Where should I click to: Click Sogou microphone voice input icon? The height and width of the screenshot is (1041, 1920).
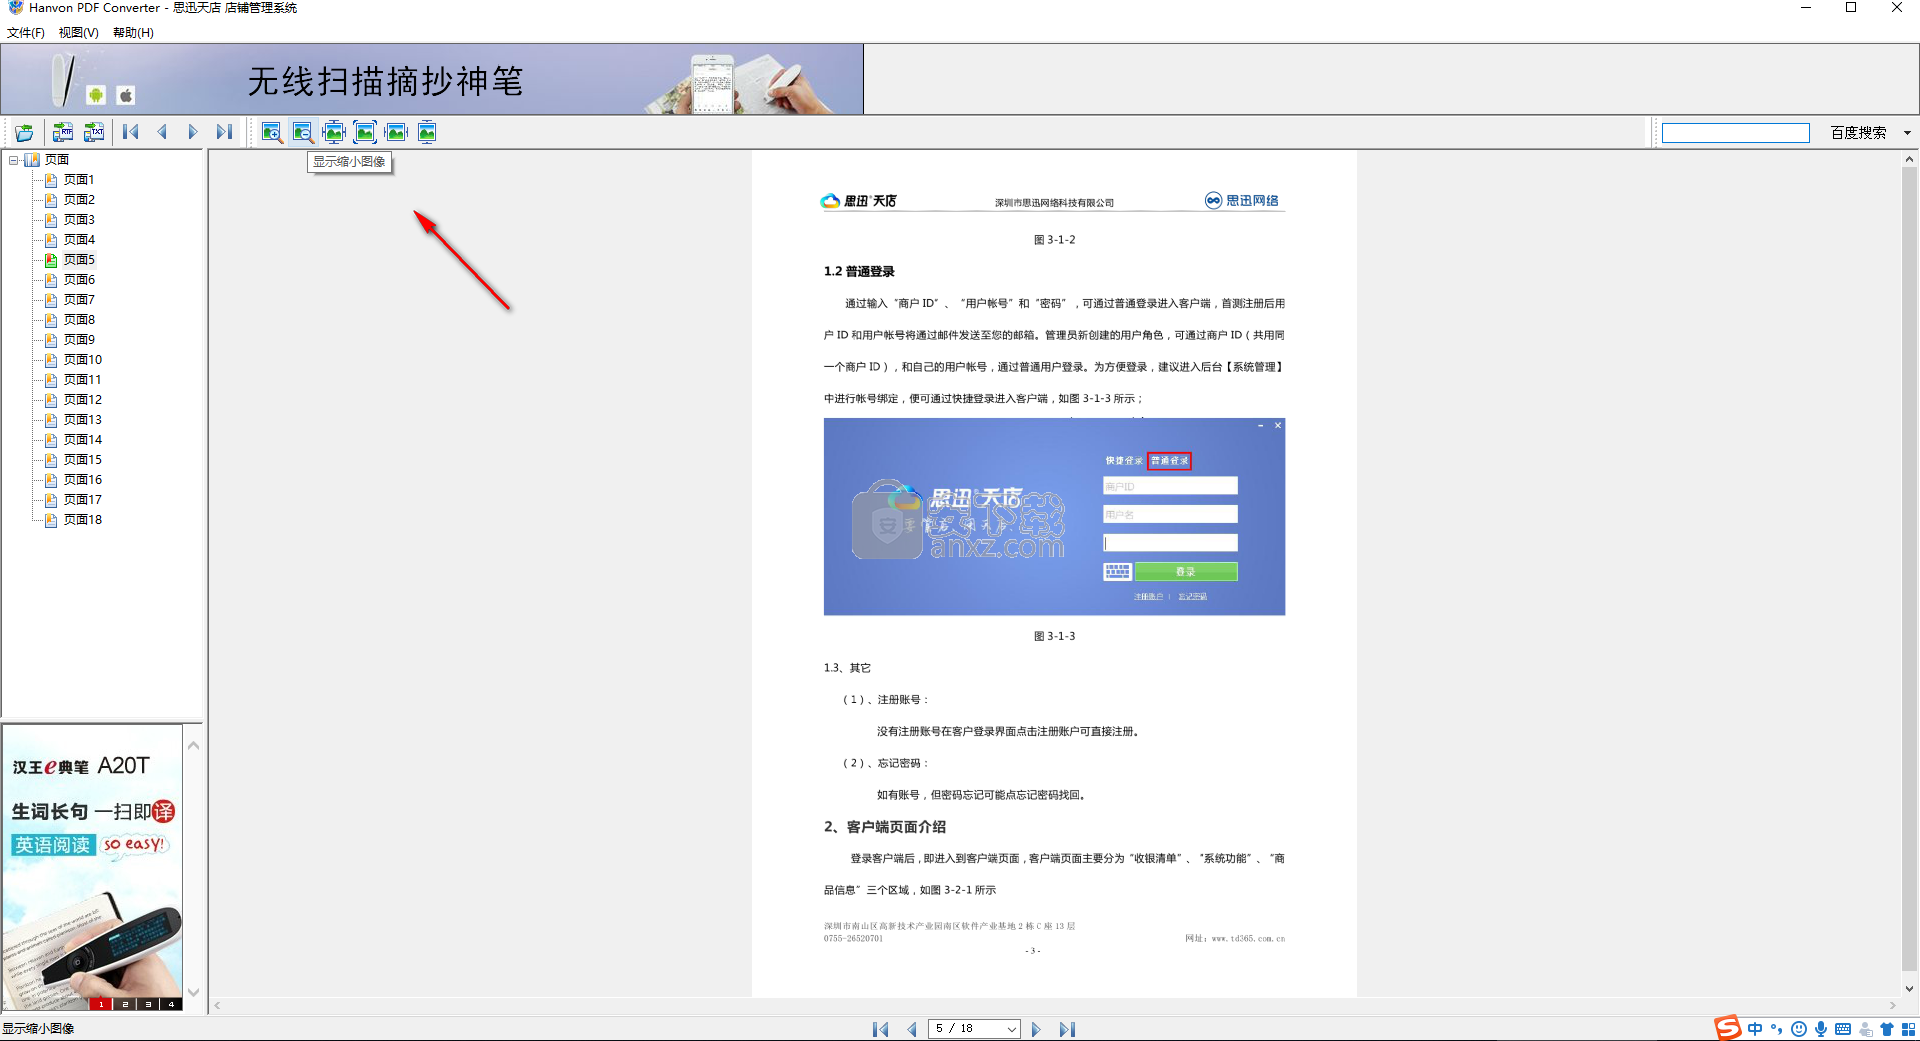click(x=1821, y=1029)
